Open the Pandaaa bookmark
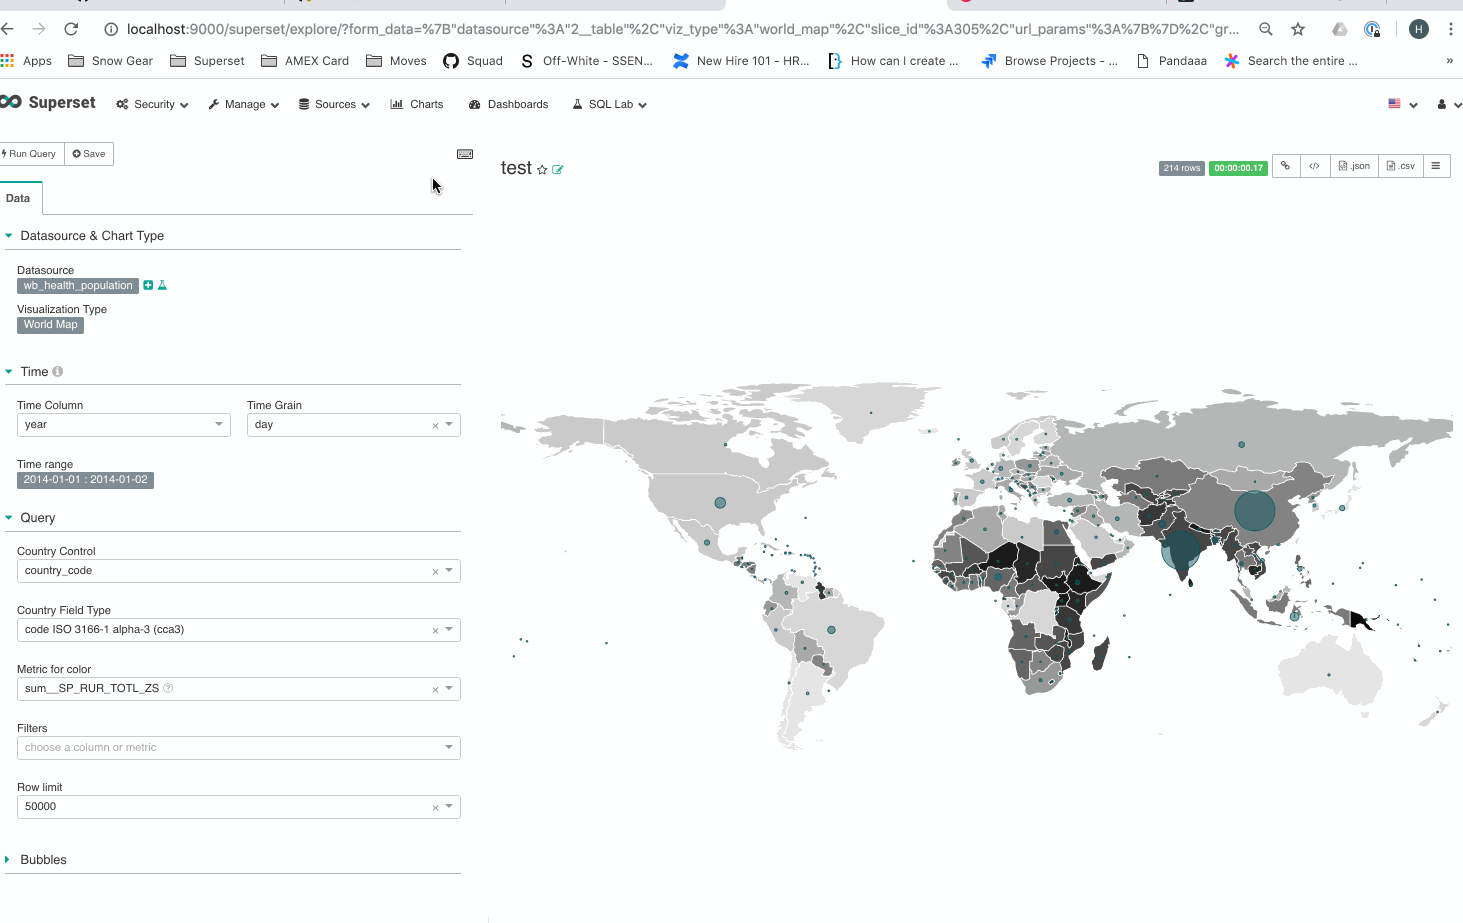1463x923 pixels. pyautogui.click(x=1171, y=61)
